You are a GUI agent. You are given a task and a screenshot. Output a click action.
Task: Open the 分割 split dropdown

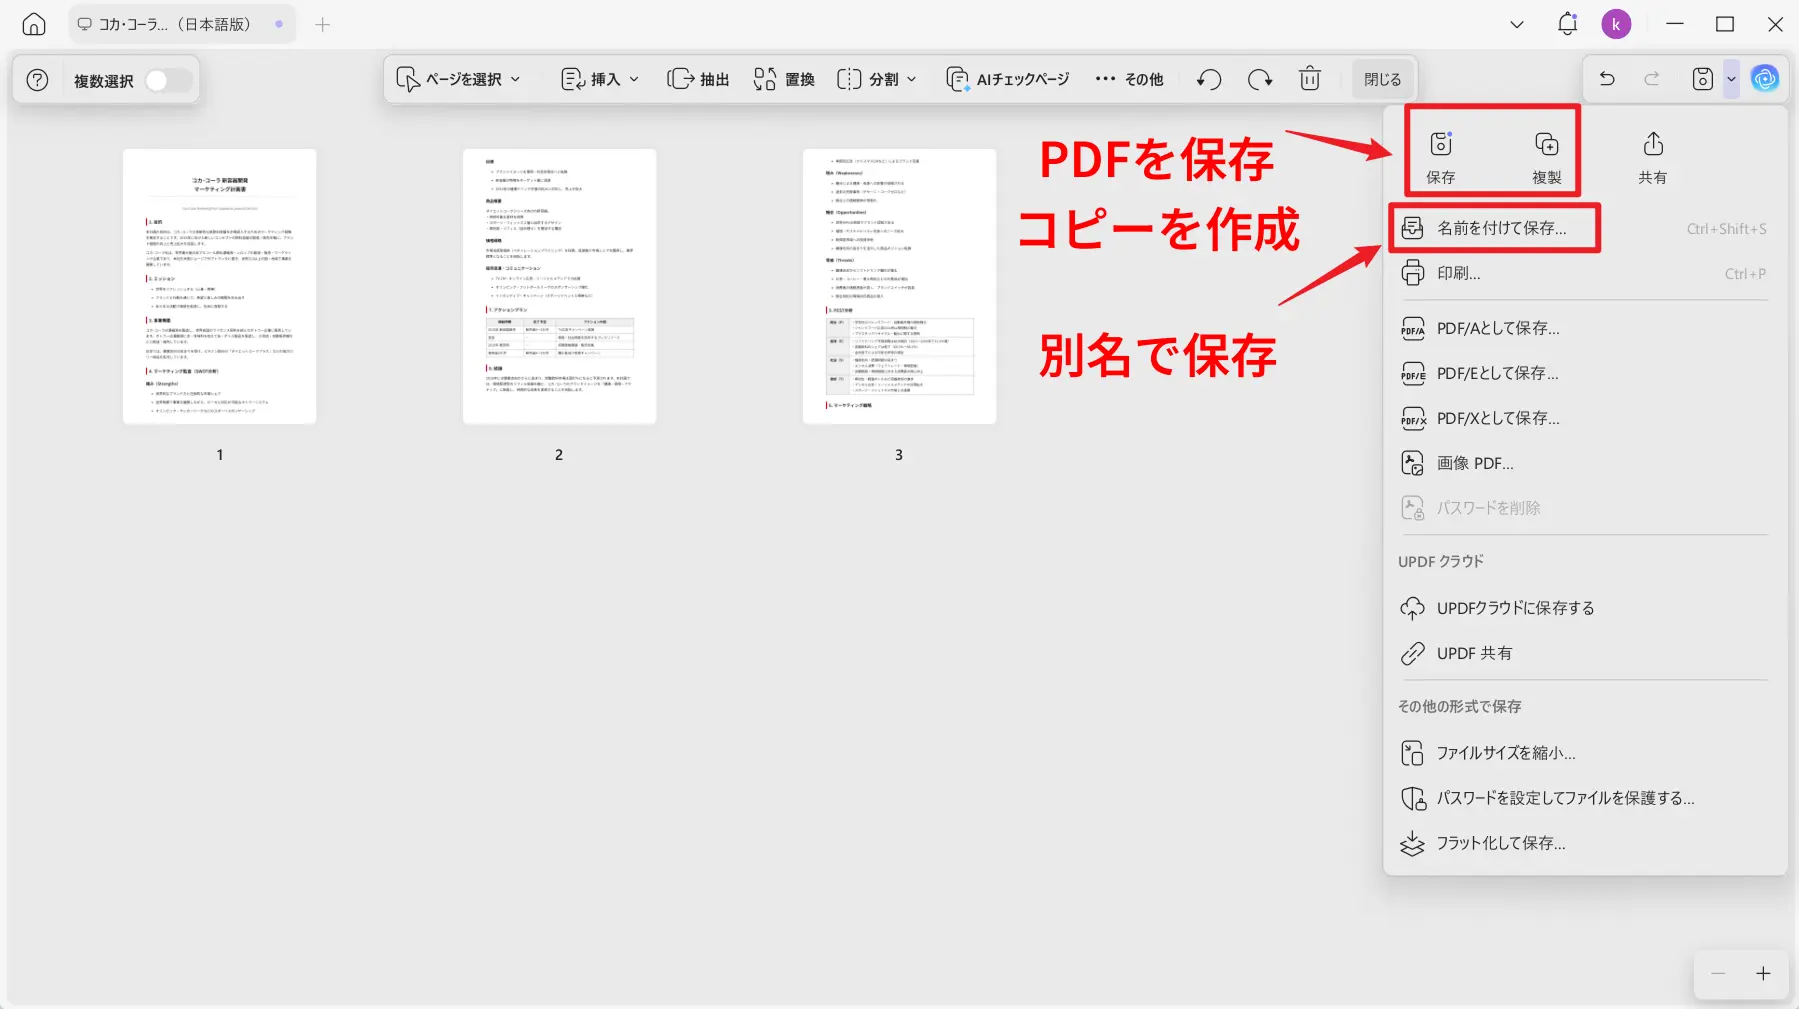click(x=877, y=79)
